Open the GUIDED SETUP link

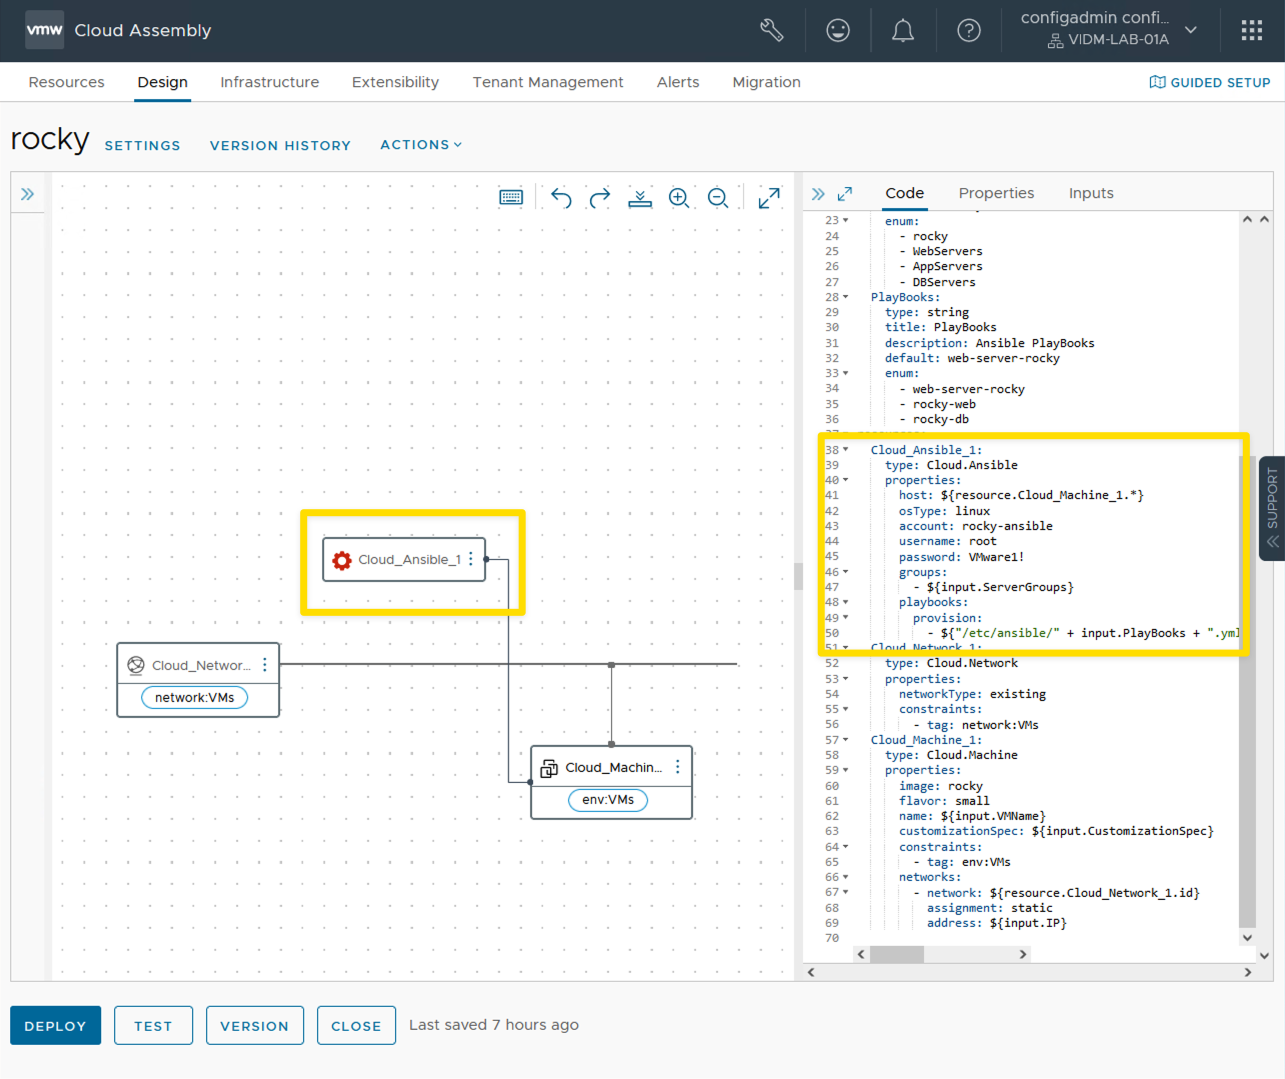pos(1209,82)
